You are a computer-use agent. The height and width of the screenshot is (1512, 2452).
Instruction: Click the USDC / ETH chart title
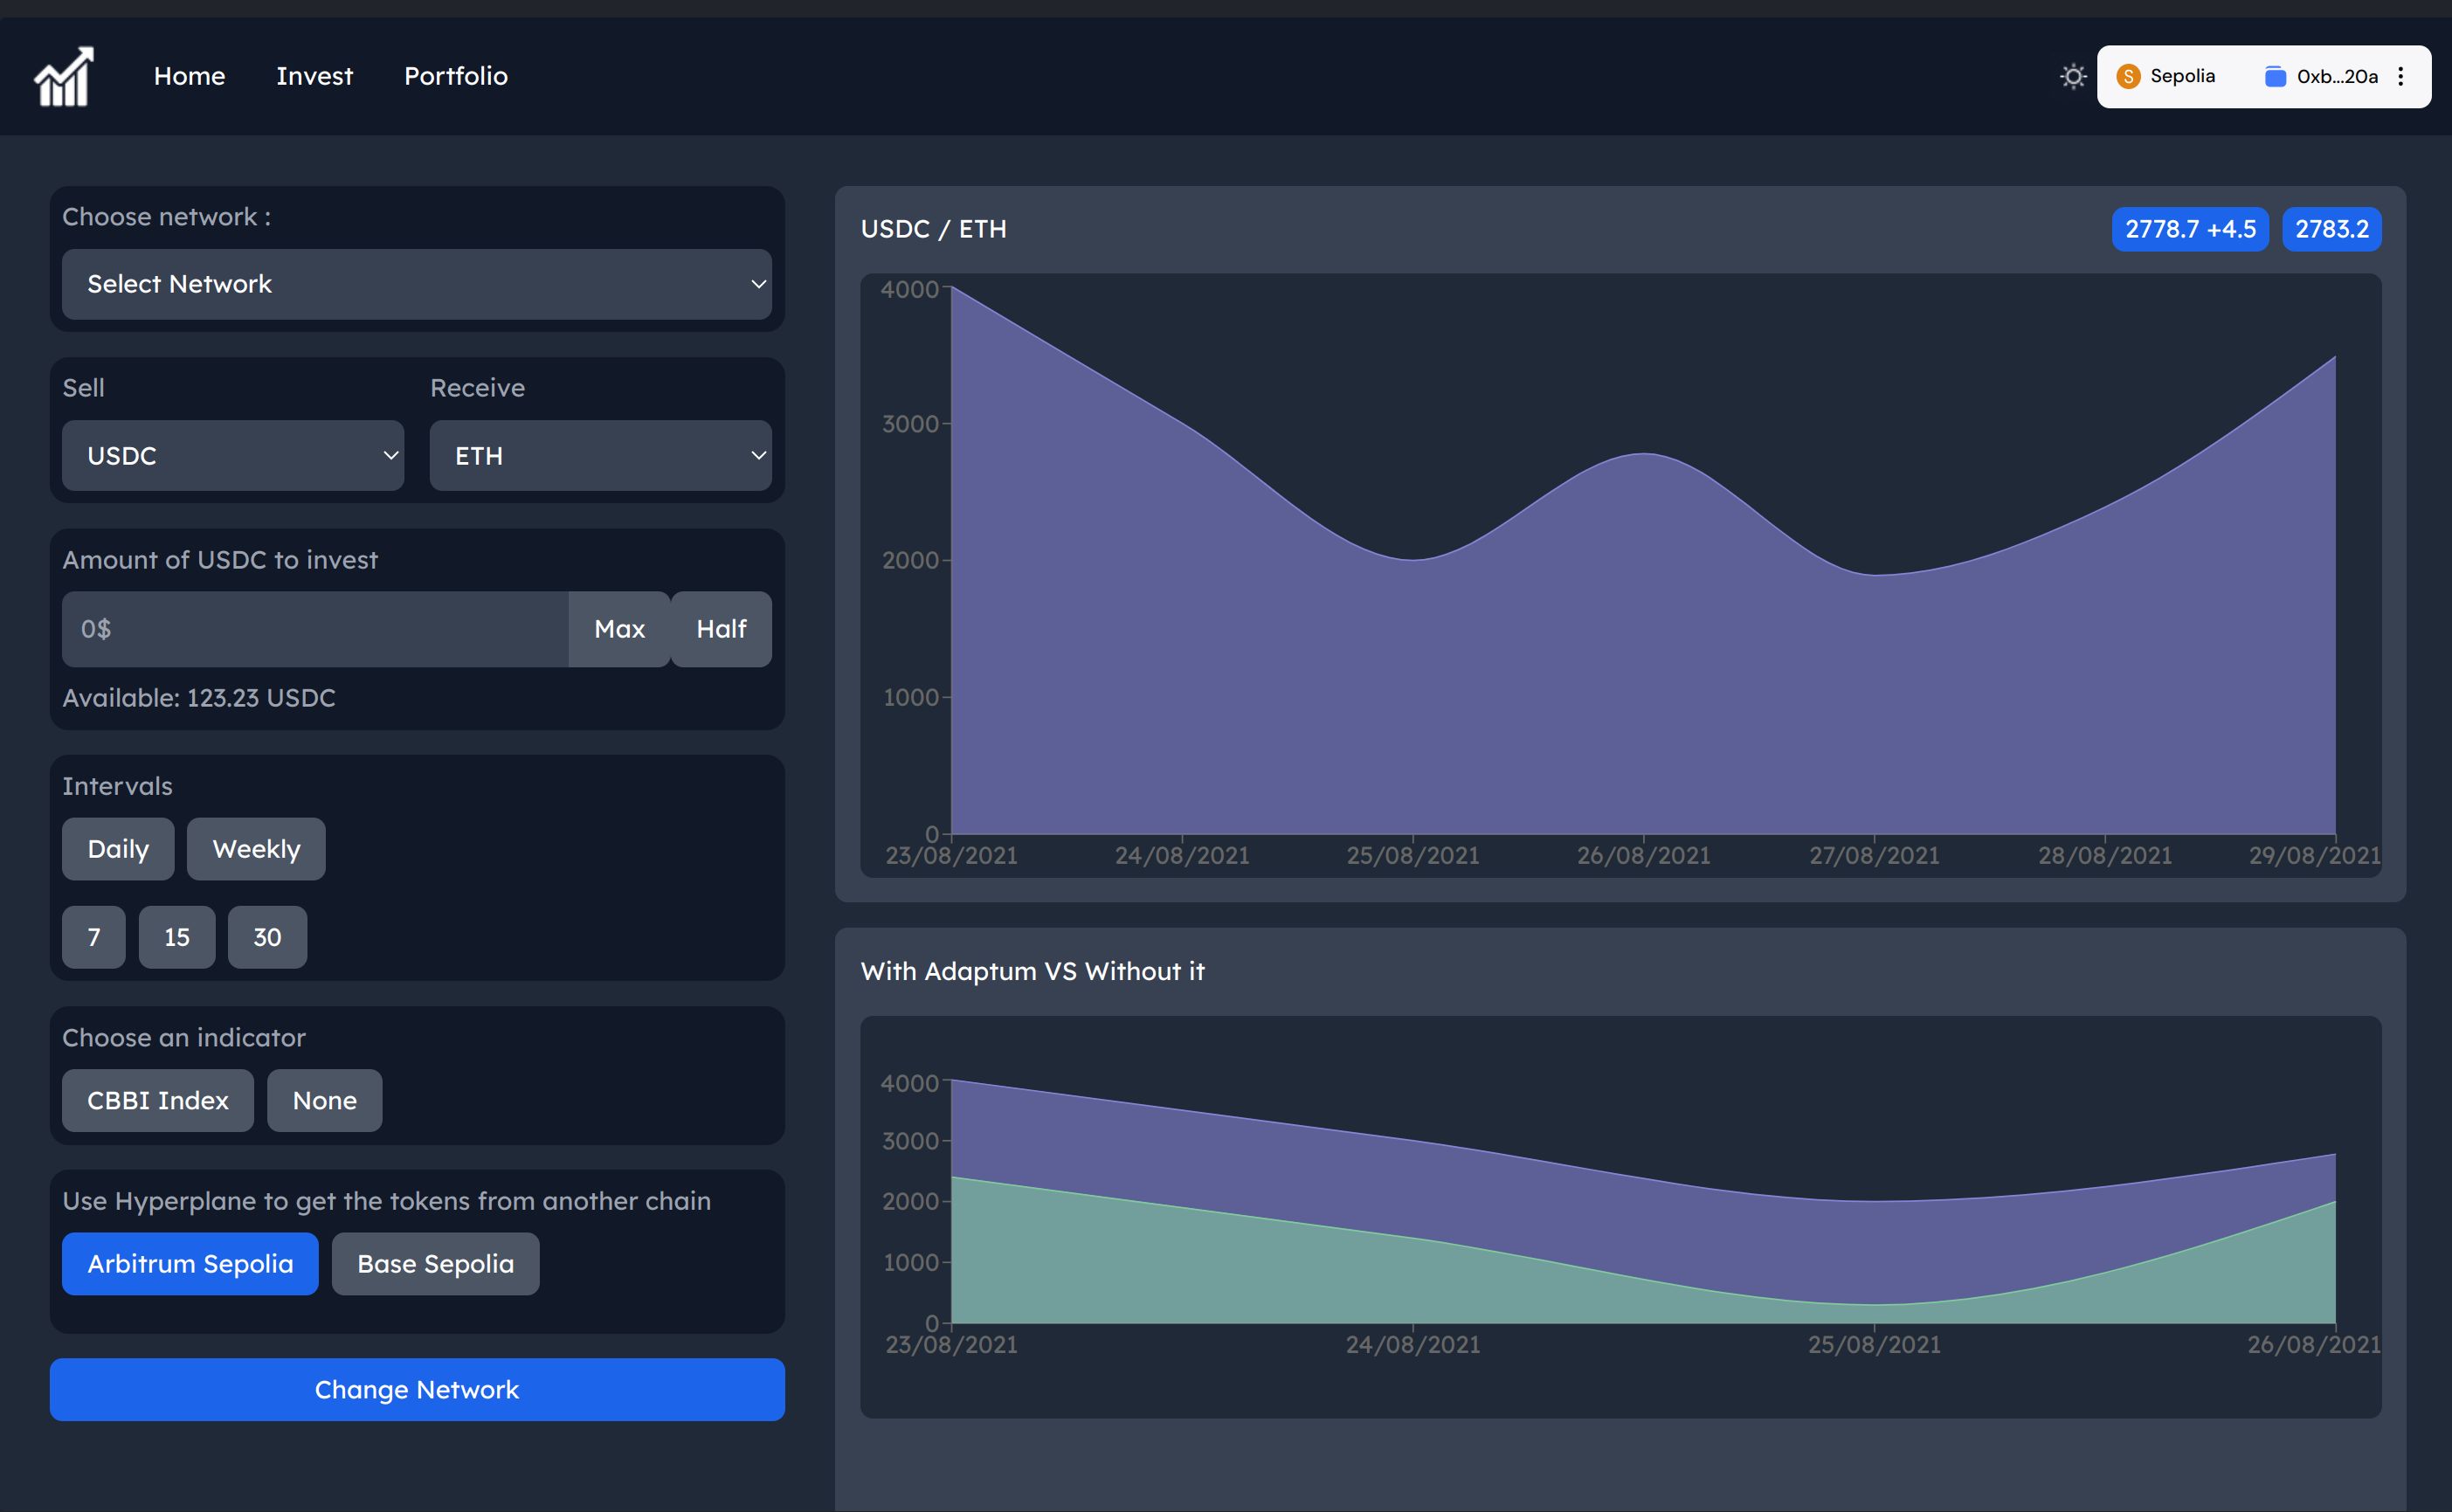coord(933,229)
